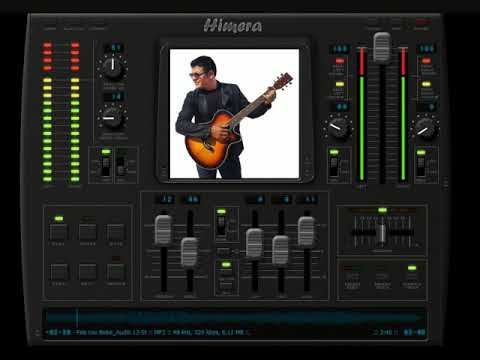Click the horizontal balance slider in right panel
480x360 pixels.
coord(382,232)
